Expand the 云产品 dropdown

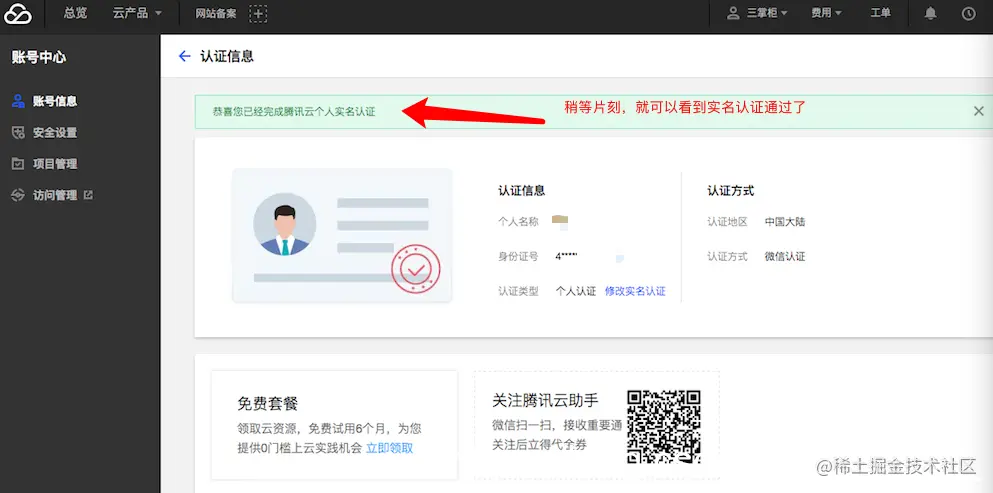[137, 13]
